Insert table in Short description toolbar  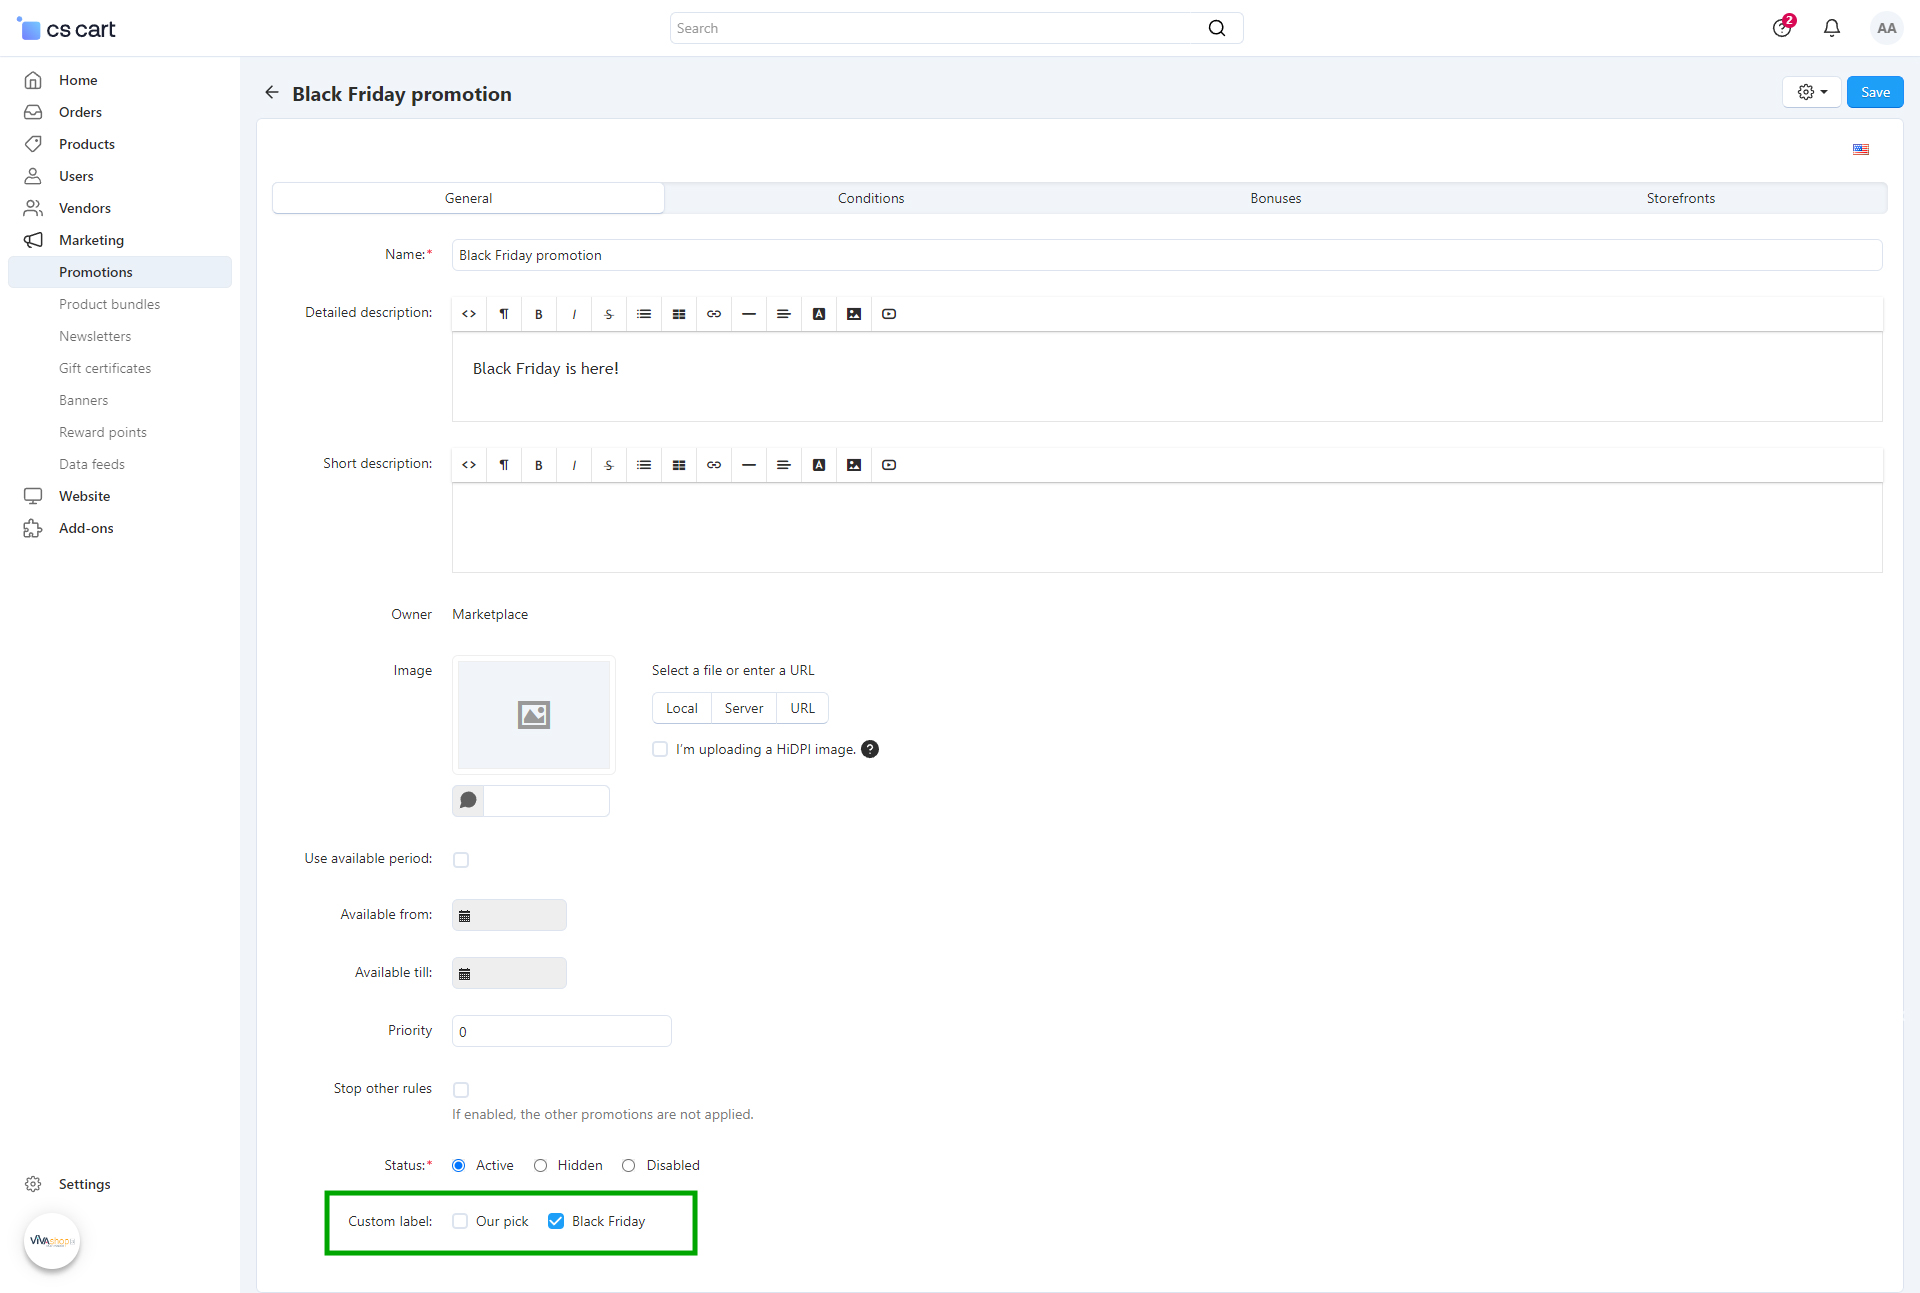[679, 465]
